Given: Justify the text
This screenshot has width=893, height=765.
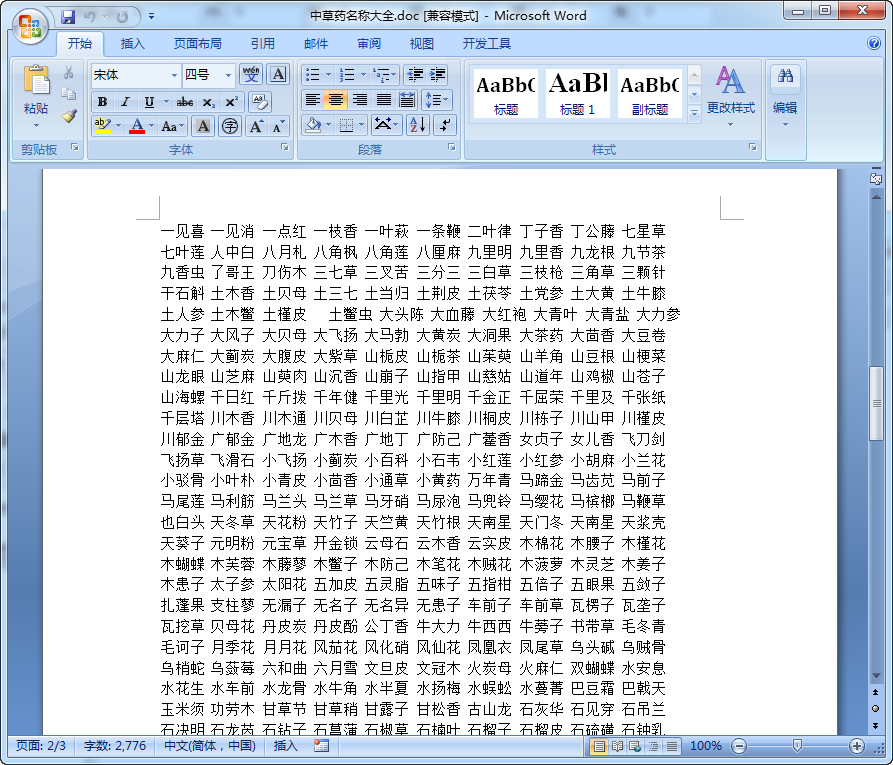Looking at the screenshot, I should [x=383, y=100].
